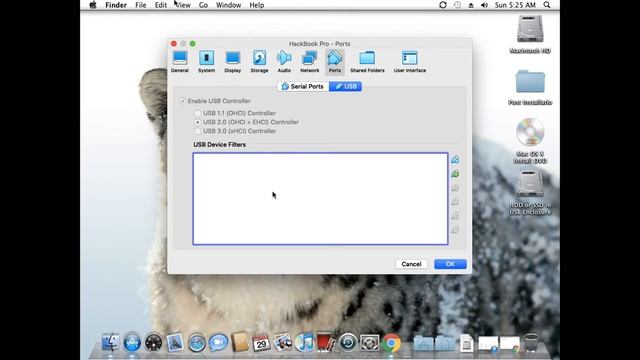
Task: Open iTunes from the Dock
Action: point(304,342)
